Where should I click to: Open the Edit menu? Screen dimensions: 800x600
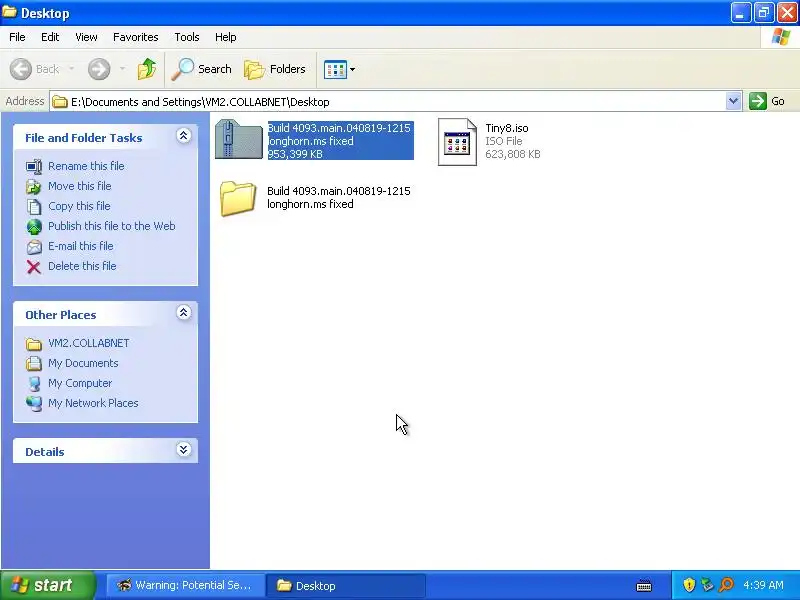point(50,37)
